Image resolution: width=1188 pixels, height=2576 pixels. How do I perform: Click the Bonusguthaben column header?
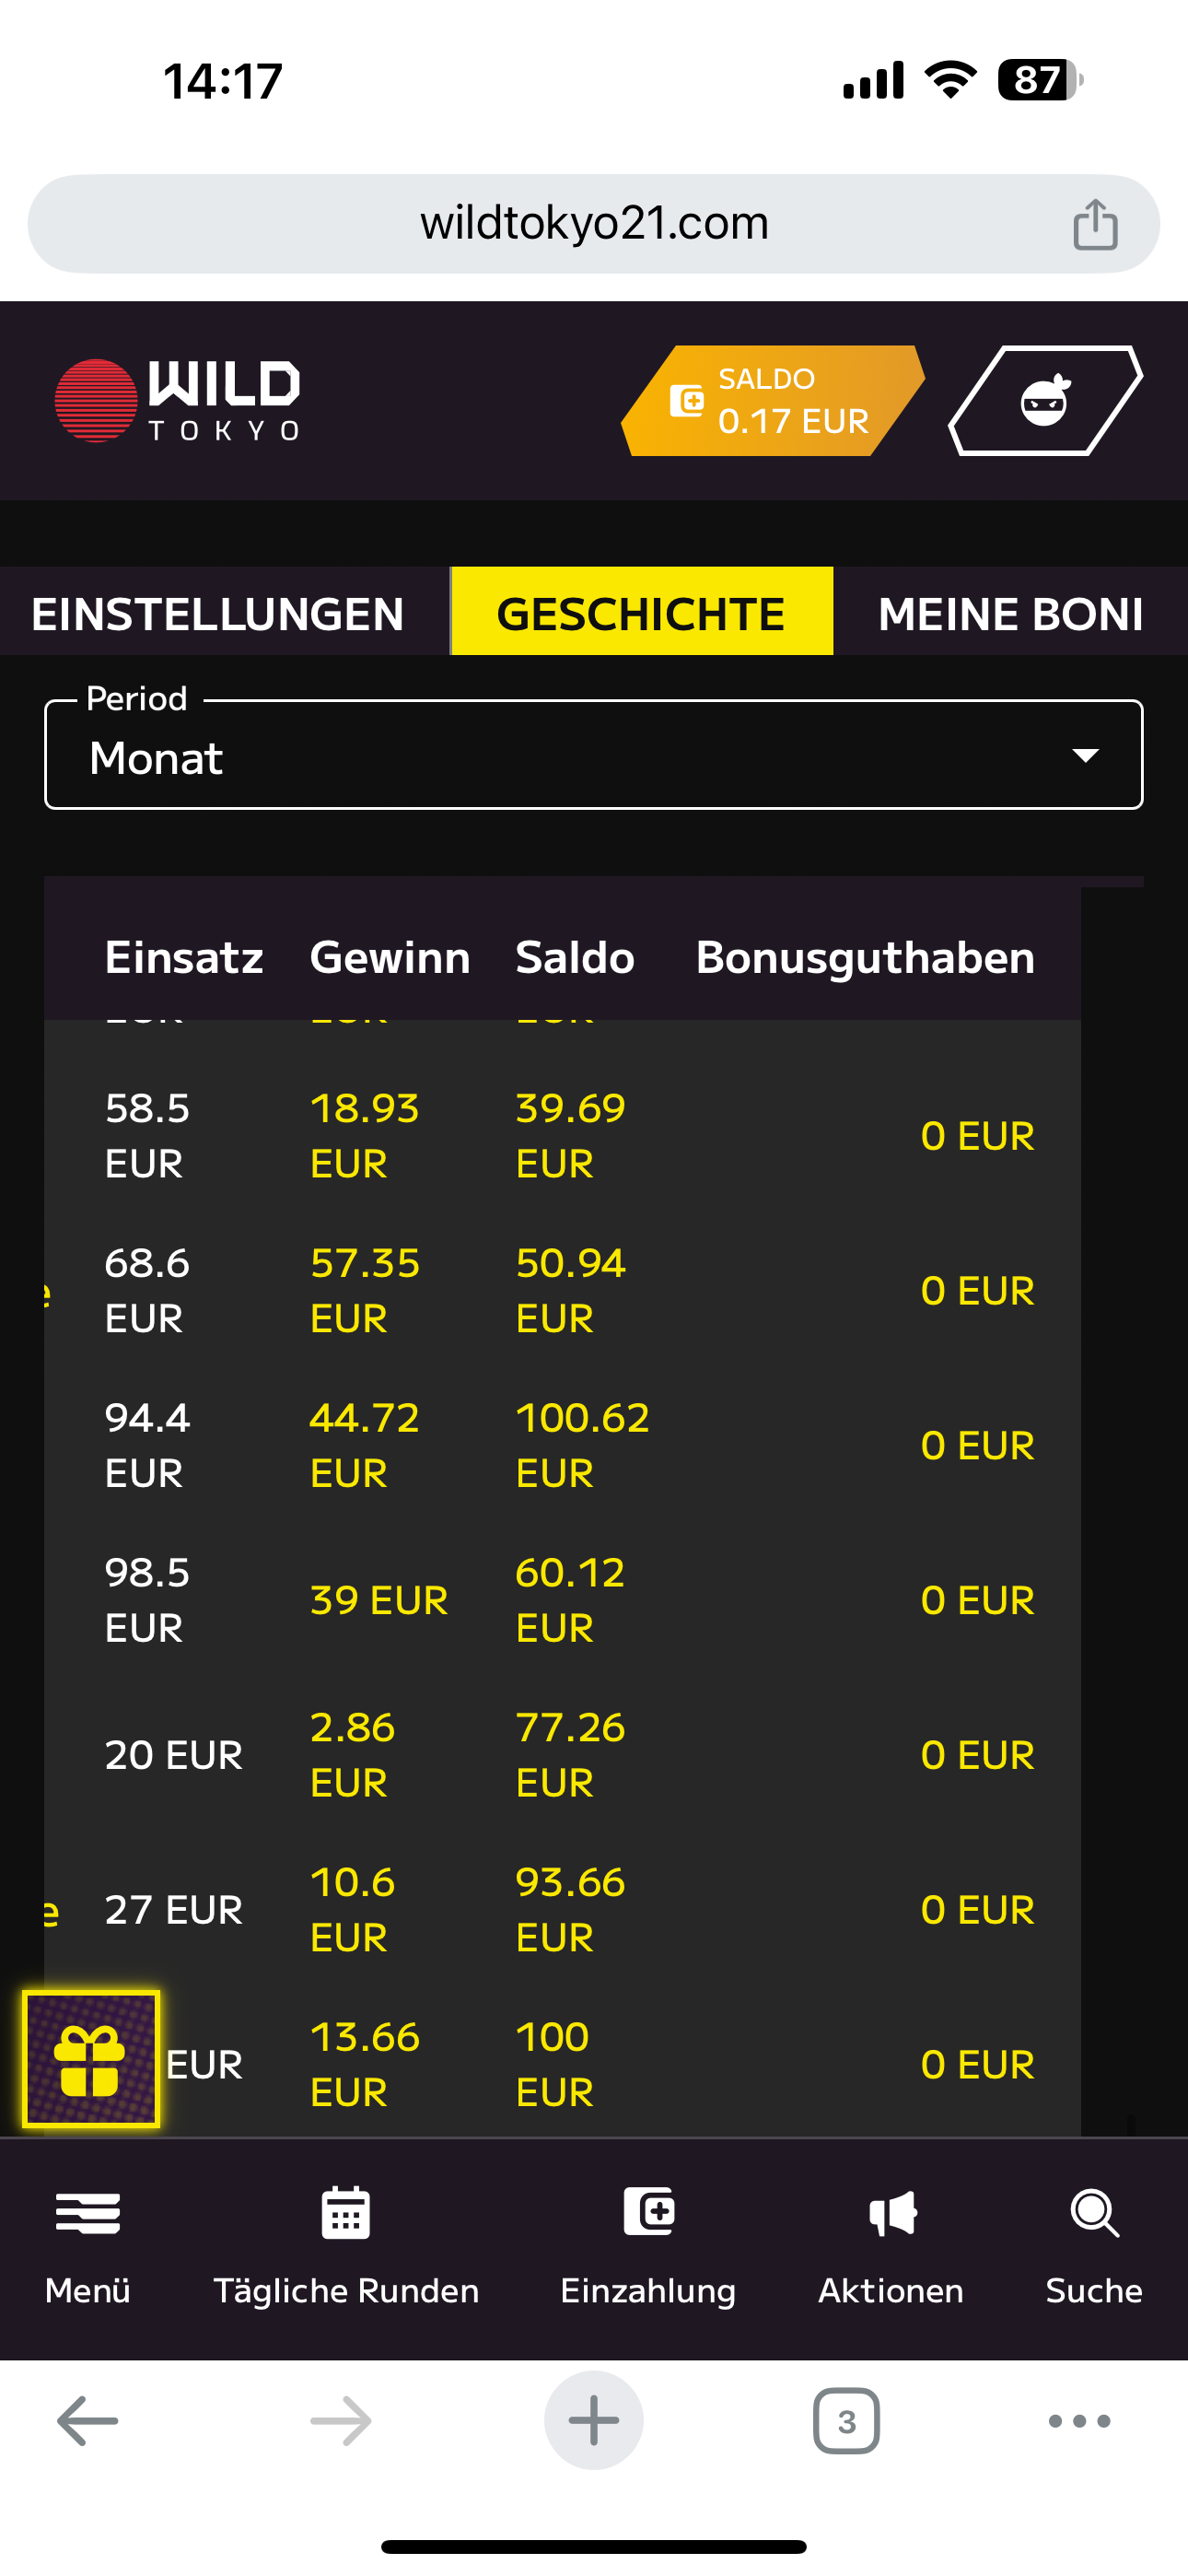(x=865, y=958)
